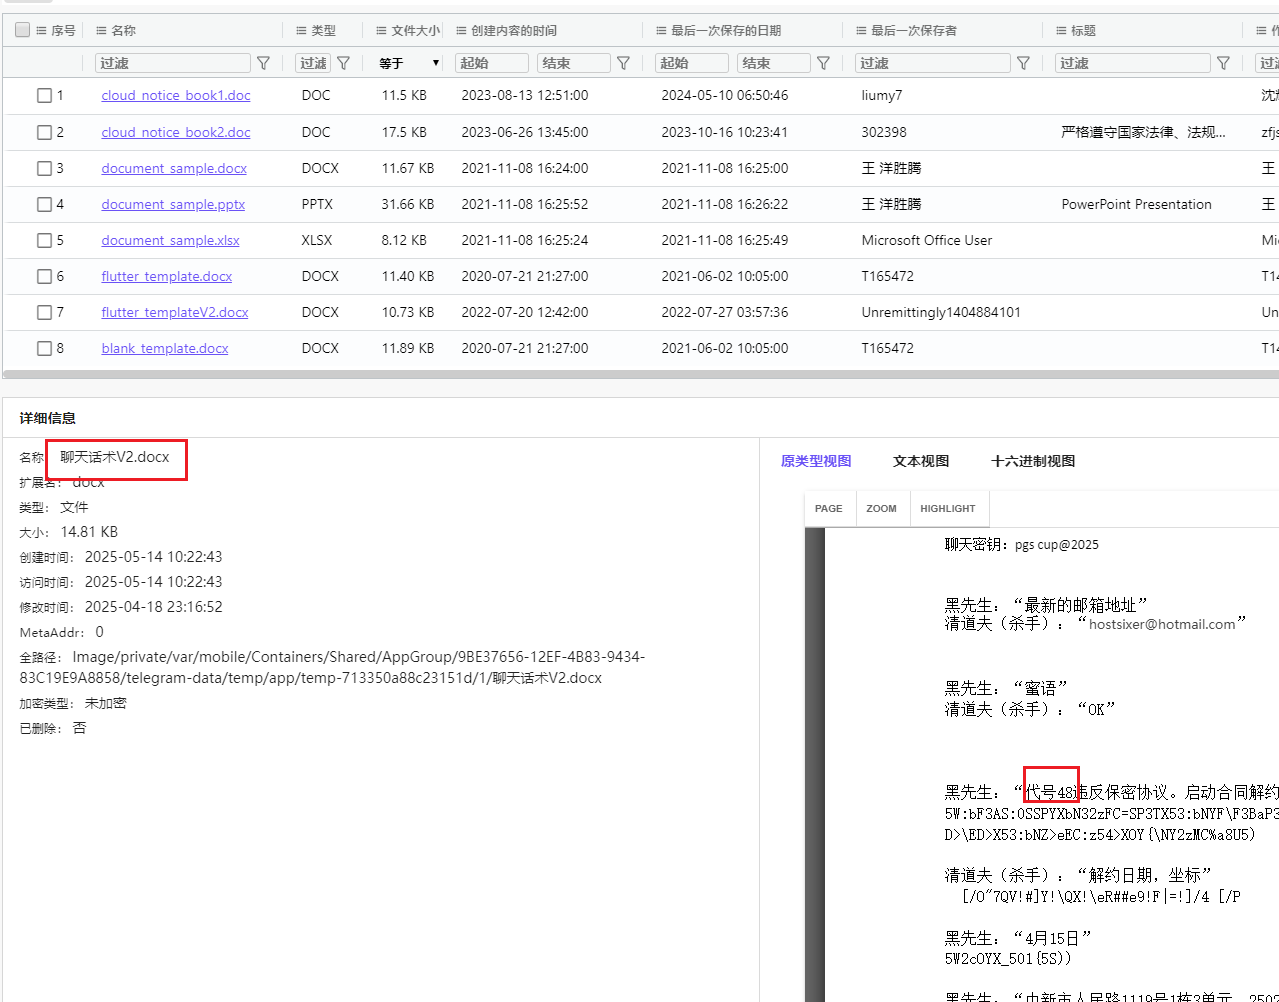1279x1002 pixels.
Task: Check the box for row 4 document_sample.pptx
Action: tap(44, 204)
